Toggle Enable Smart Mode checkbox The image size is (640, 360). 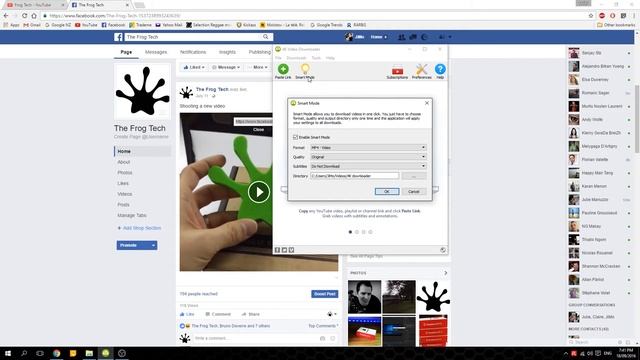[295, 137]
